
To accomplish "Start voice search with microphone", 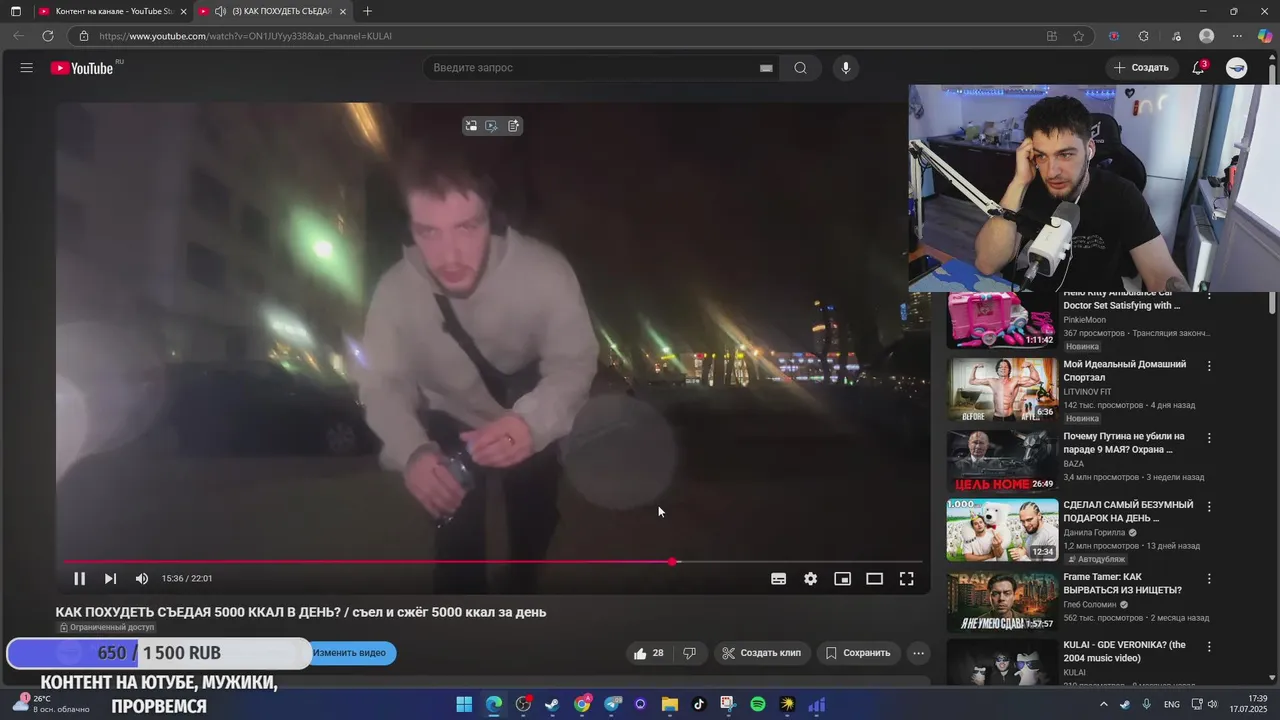I will 846,68.
